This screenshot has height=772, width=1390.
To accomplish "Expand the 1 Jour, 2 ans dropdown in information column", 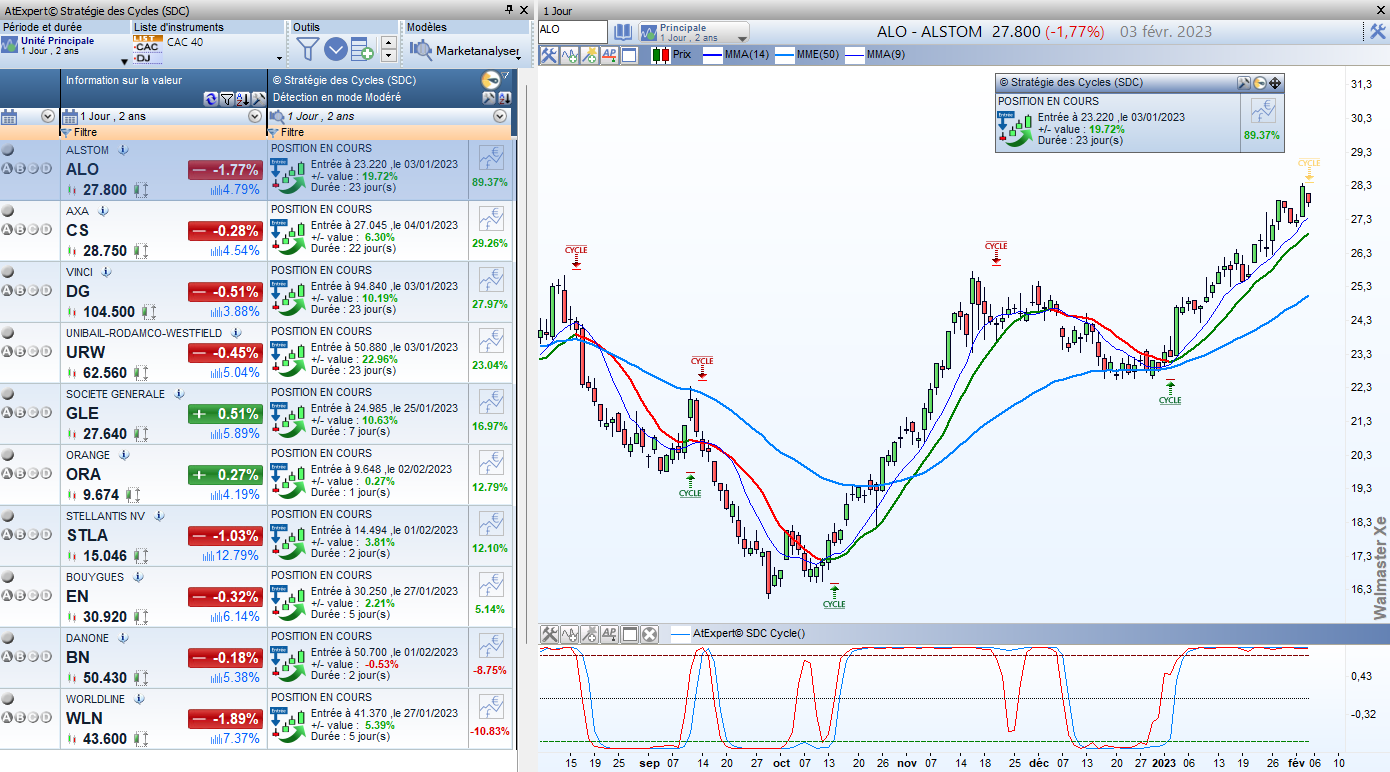I will pyautogui.click(x=254, y=117).
